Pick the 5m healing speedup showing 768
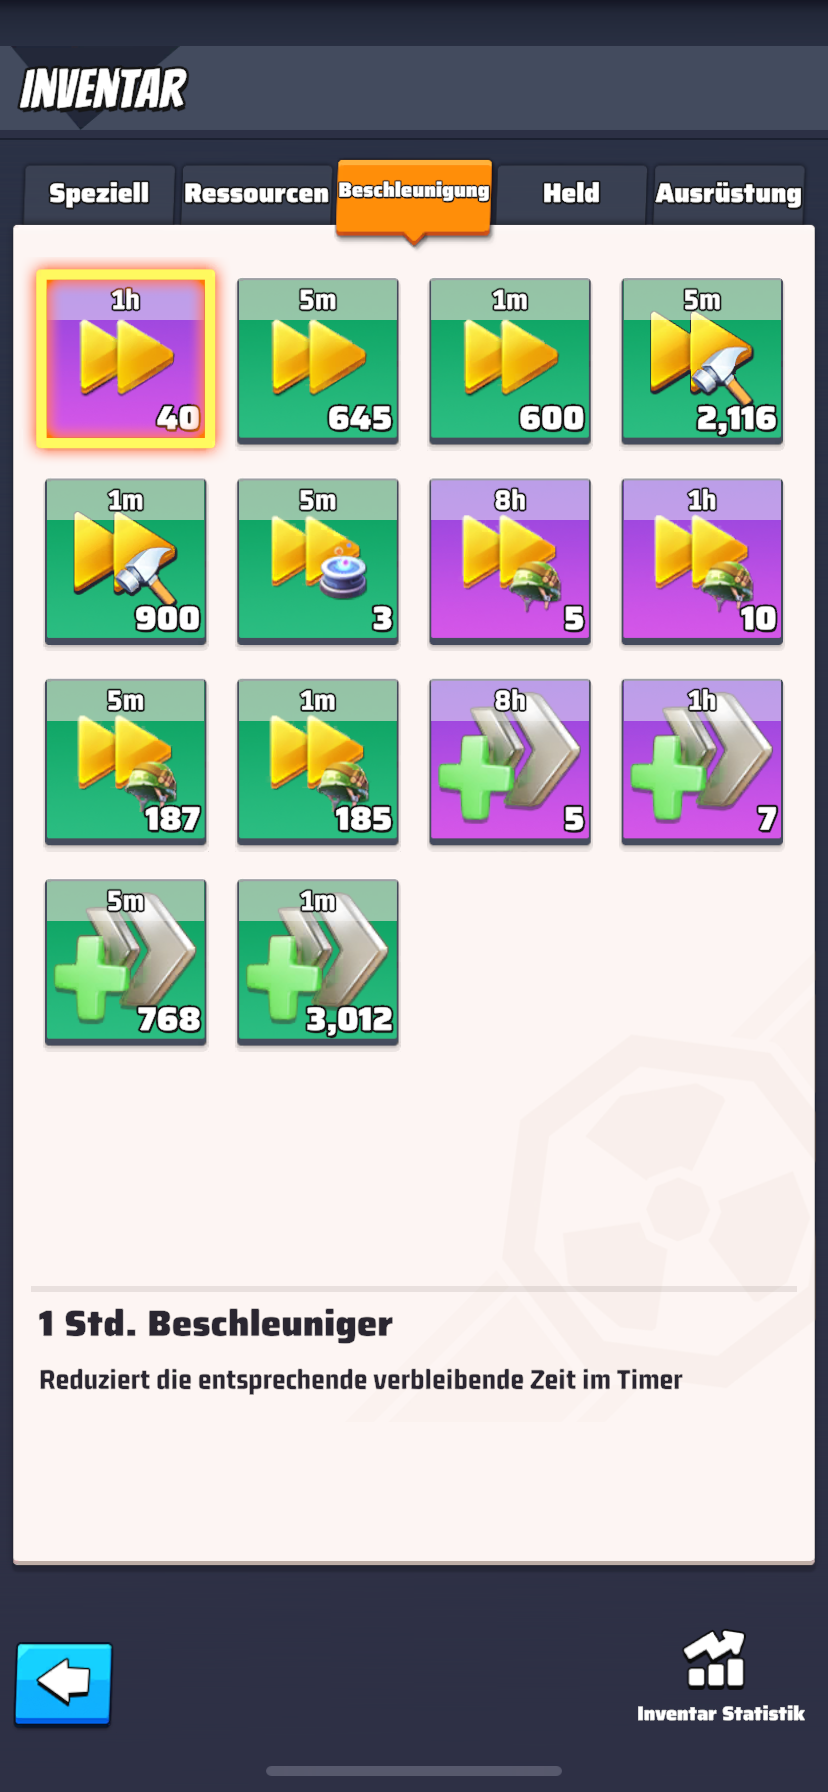 [126, 961]
